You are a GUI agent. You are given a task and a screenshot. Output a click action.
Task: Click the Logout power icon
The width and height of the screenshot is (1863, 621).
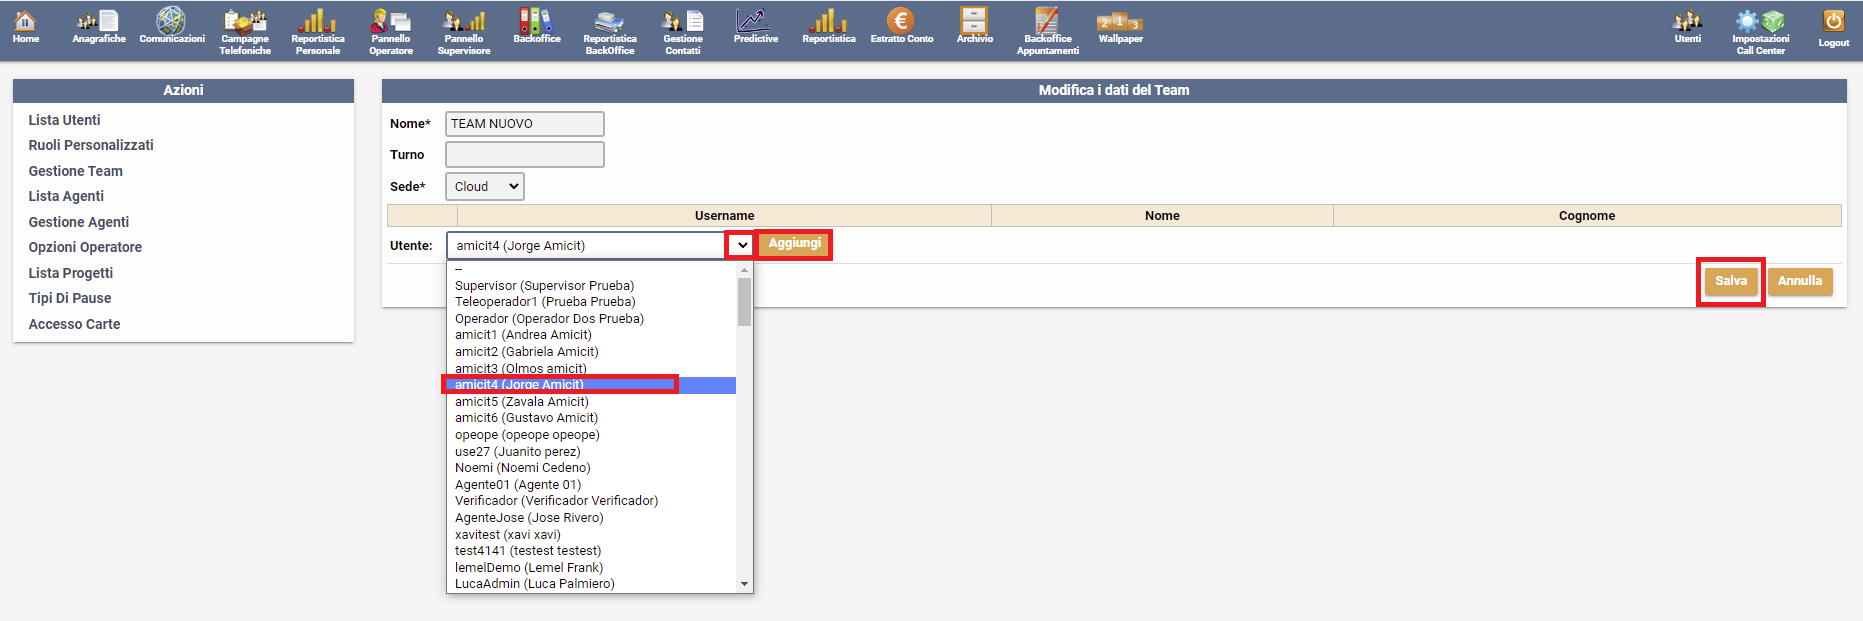click(x=1833, y=28)
